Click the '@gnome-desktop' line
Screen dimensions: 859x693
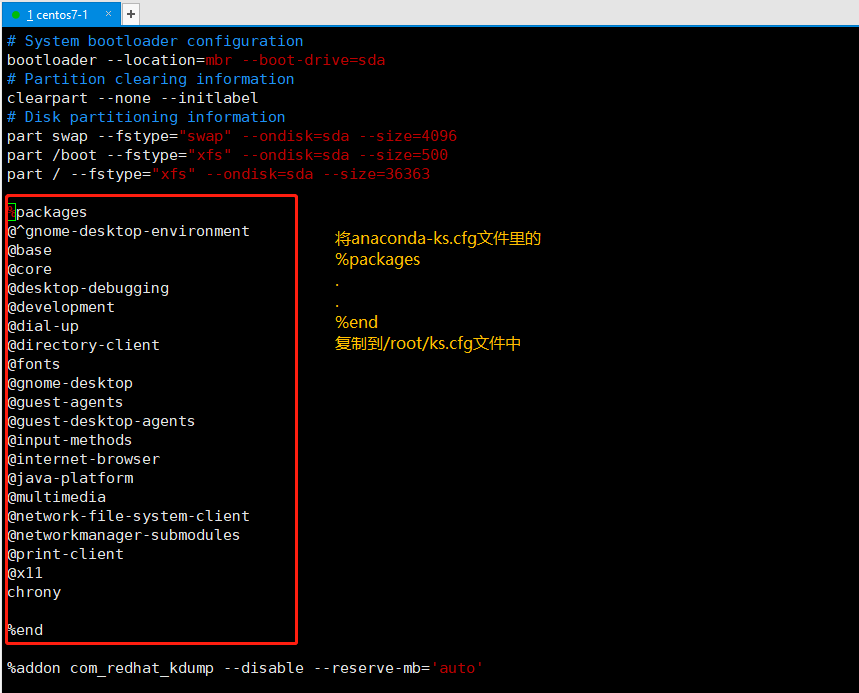[x=70, y=383]
